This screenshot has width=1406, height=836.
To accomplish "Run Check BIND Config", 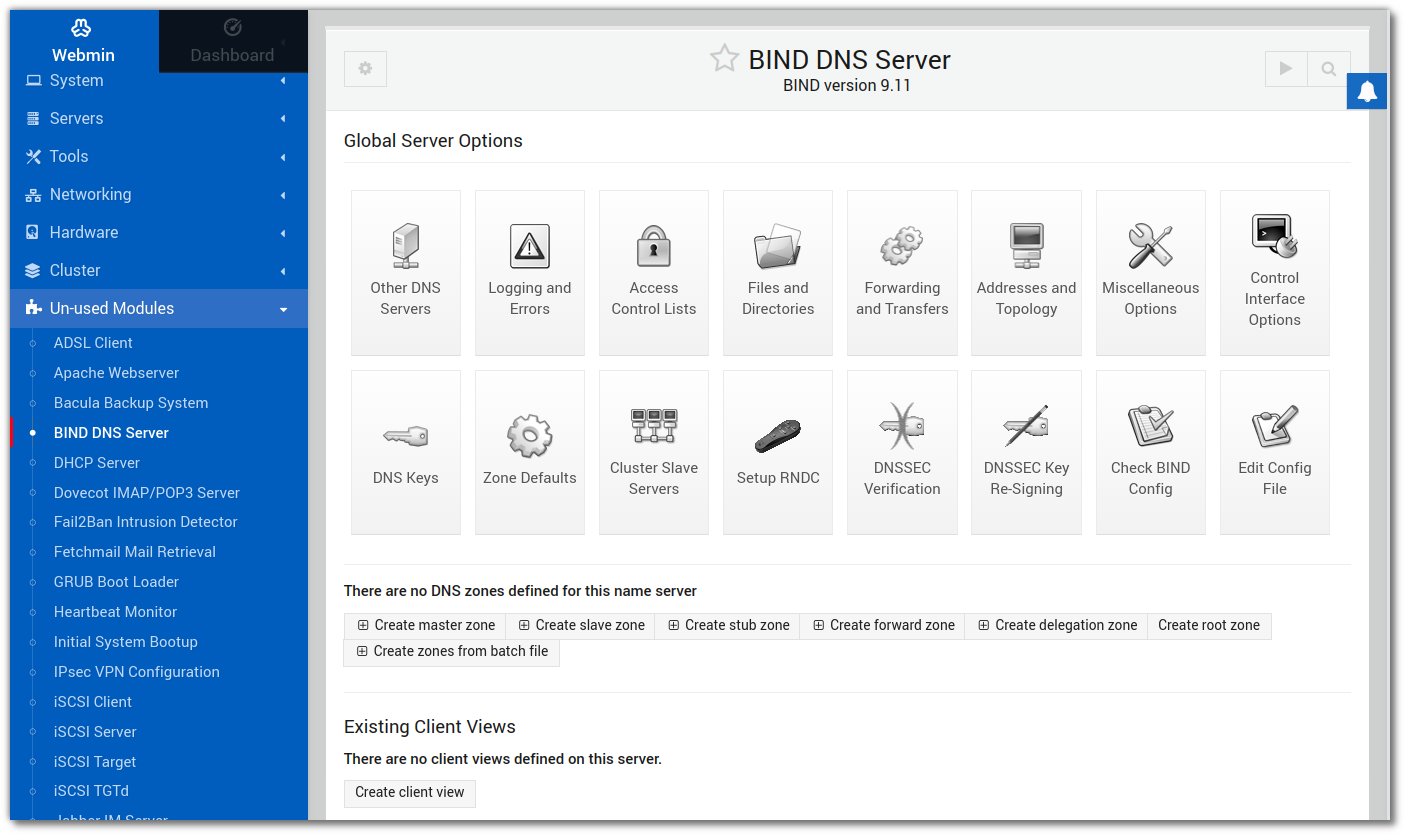I will click(1150, 452).
